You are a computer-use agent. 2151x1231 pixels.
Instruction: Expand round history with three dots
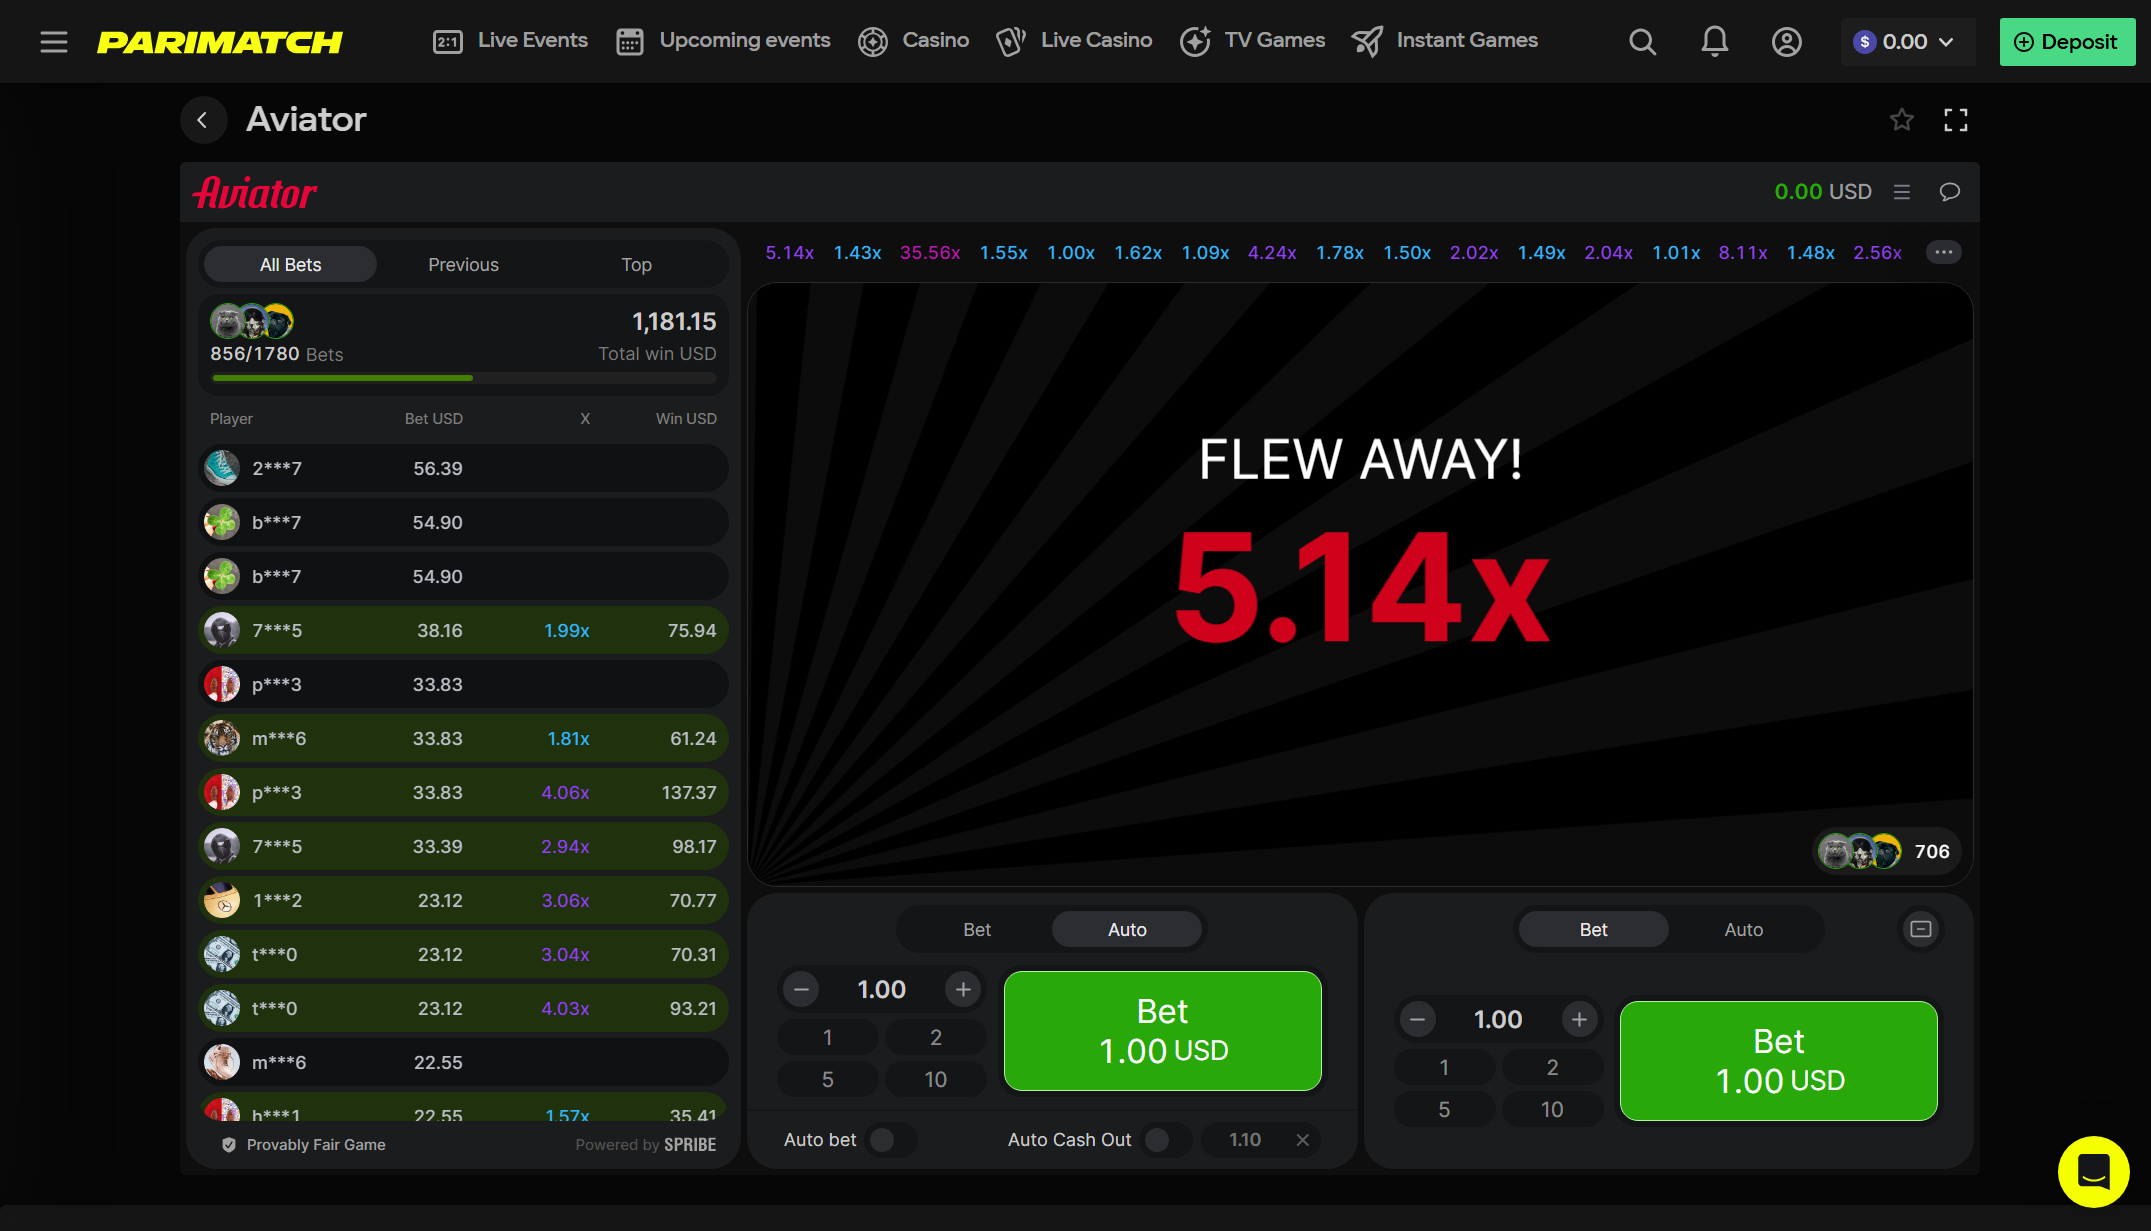tap(1943, 252)
